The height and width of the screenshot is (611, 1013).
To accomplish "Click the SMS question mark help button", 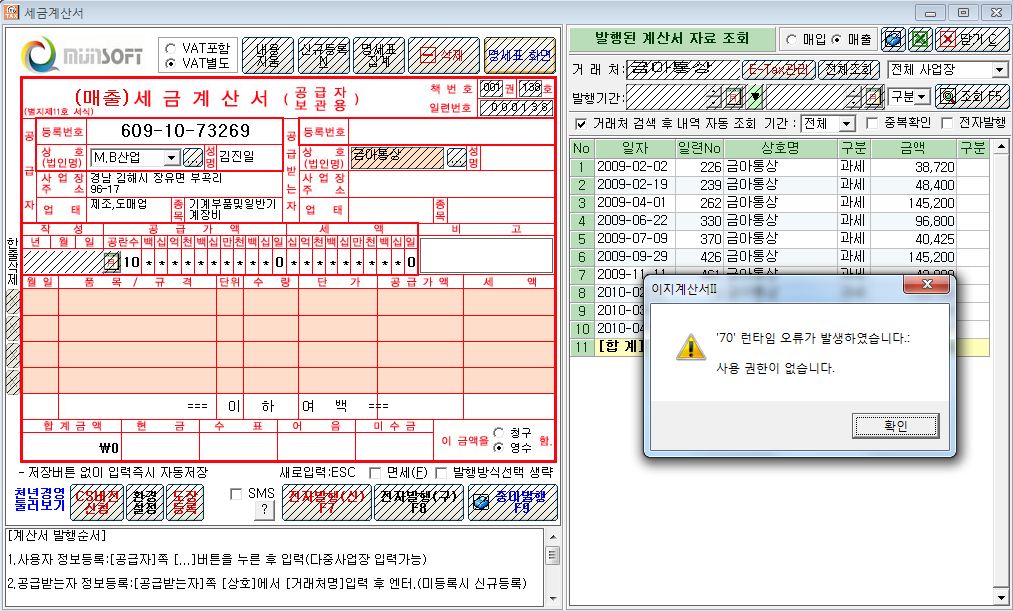I will click(264, 509).
